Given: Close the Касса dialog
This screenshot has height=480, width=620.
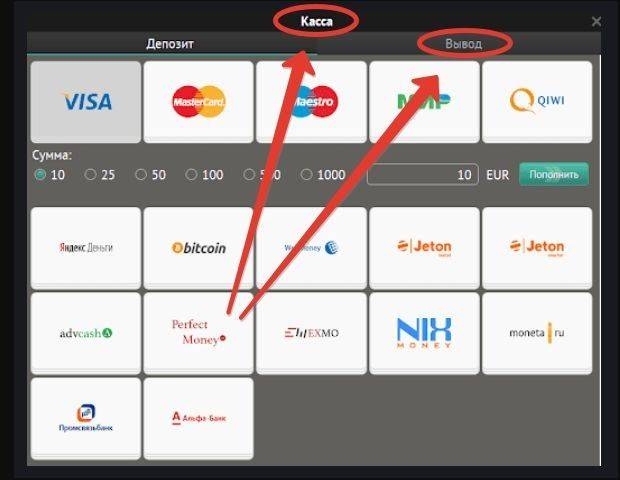Looking at the screenshot, I should click(596, 21).
